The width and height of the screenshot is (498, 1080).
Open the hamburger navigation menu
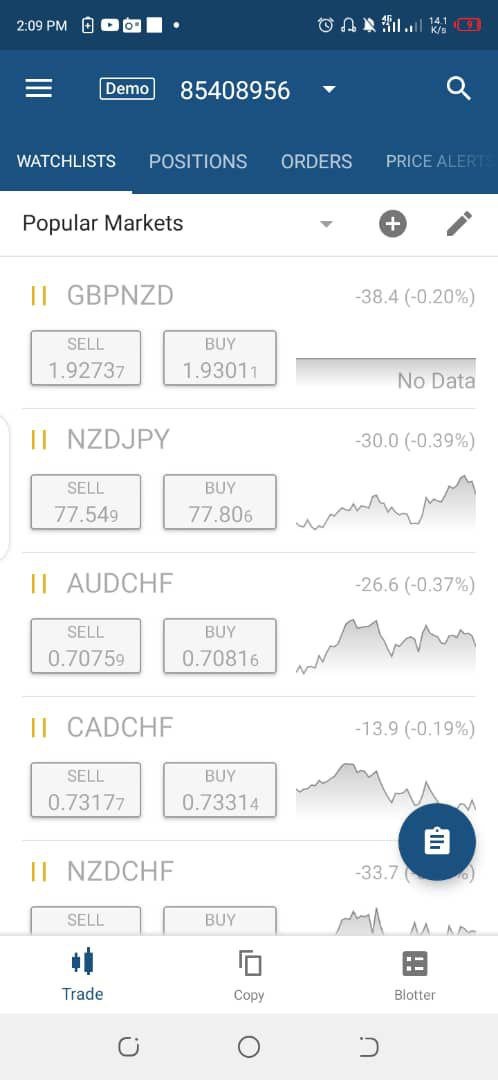point(39,88)
